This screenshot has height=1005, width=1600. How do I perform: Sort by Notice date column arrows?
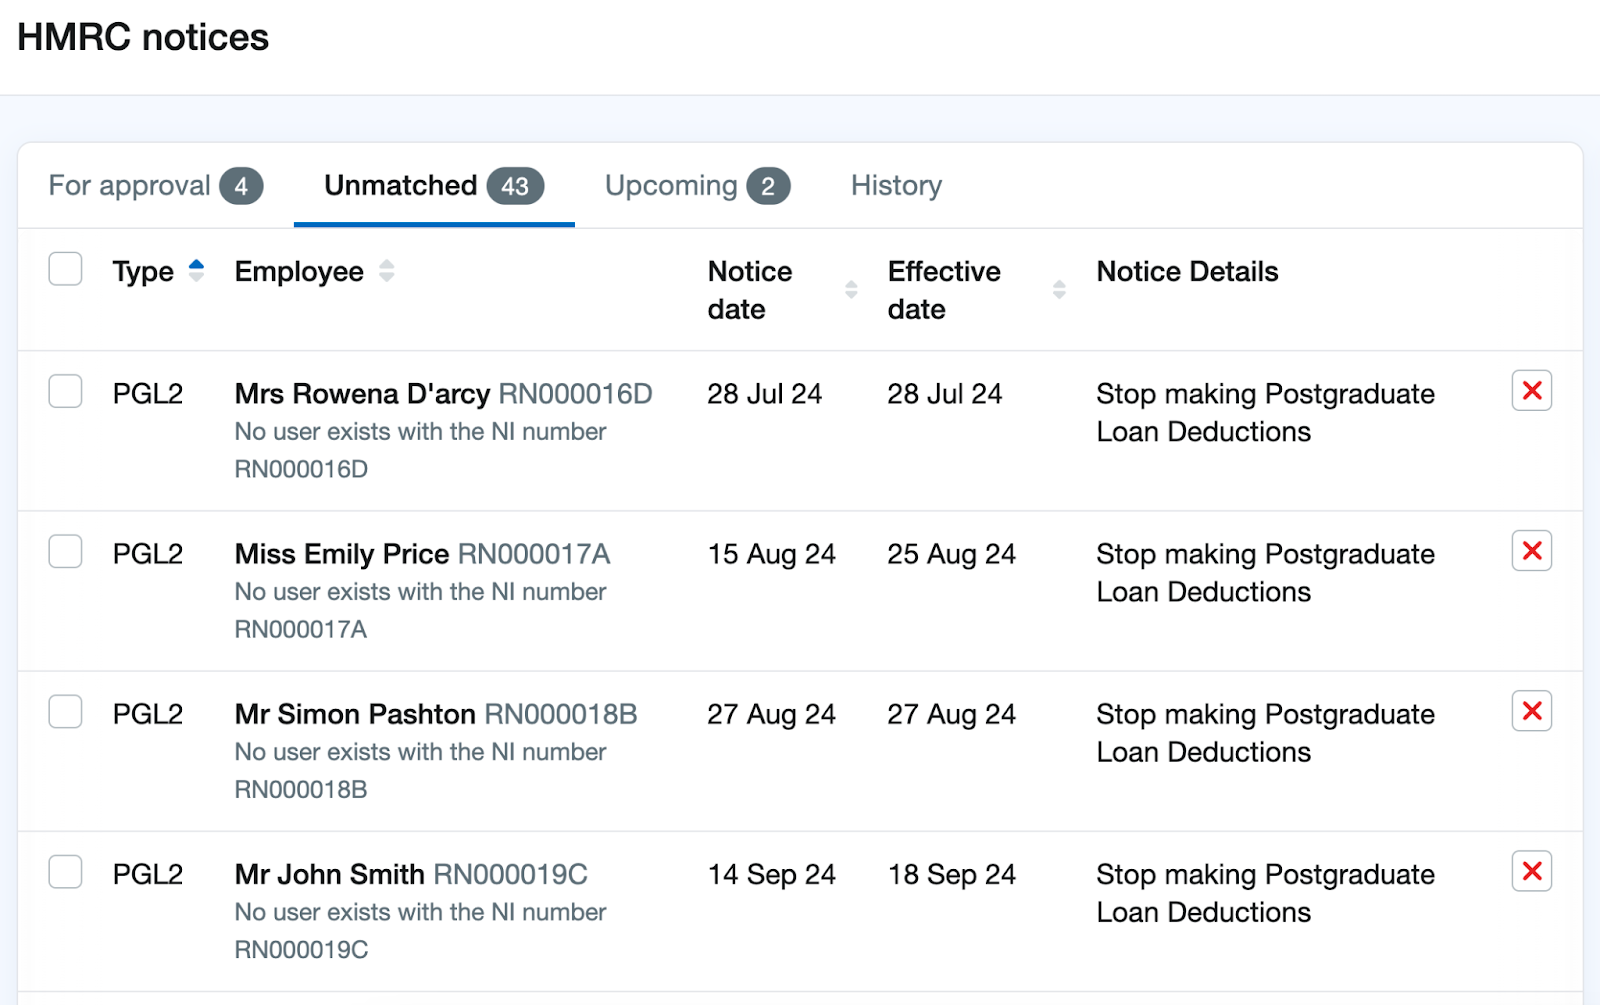point(851,290)
